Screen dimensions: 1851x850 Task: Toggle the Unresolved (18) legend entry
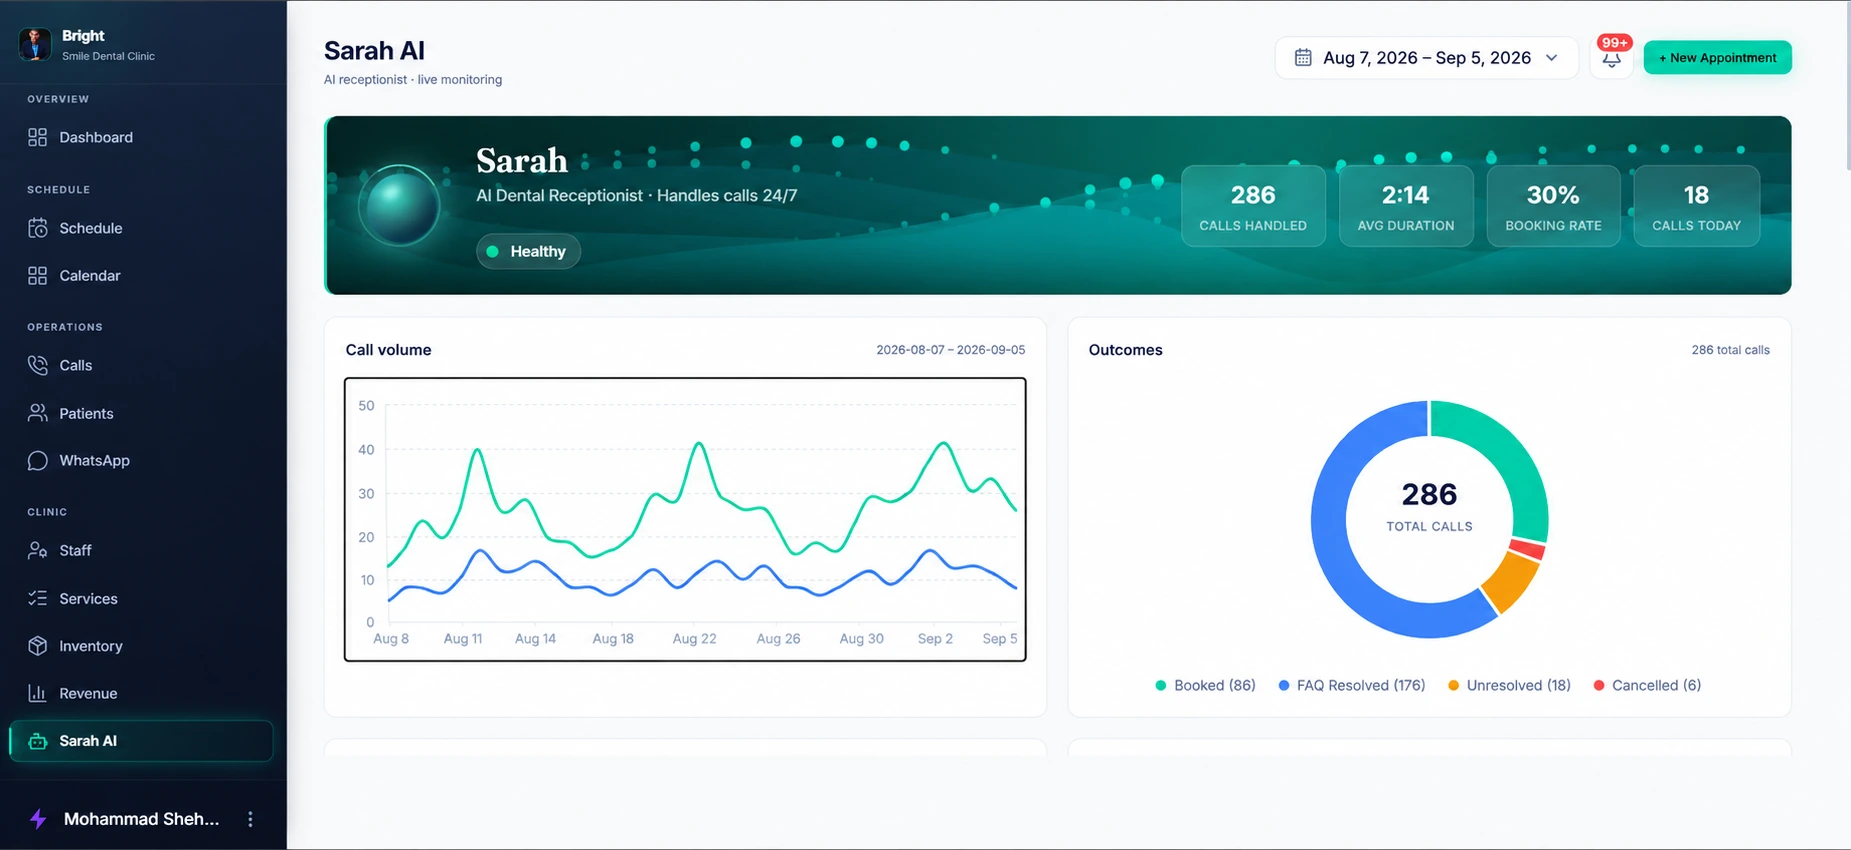pyautogui.click(x=1509, y=685)
